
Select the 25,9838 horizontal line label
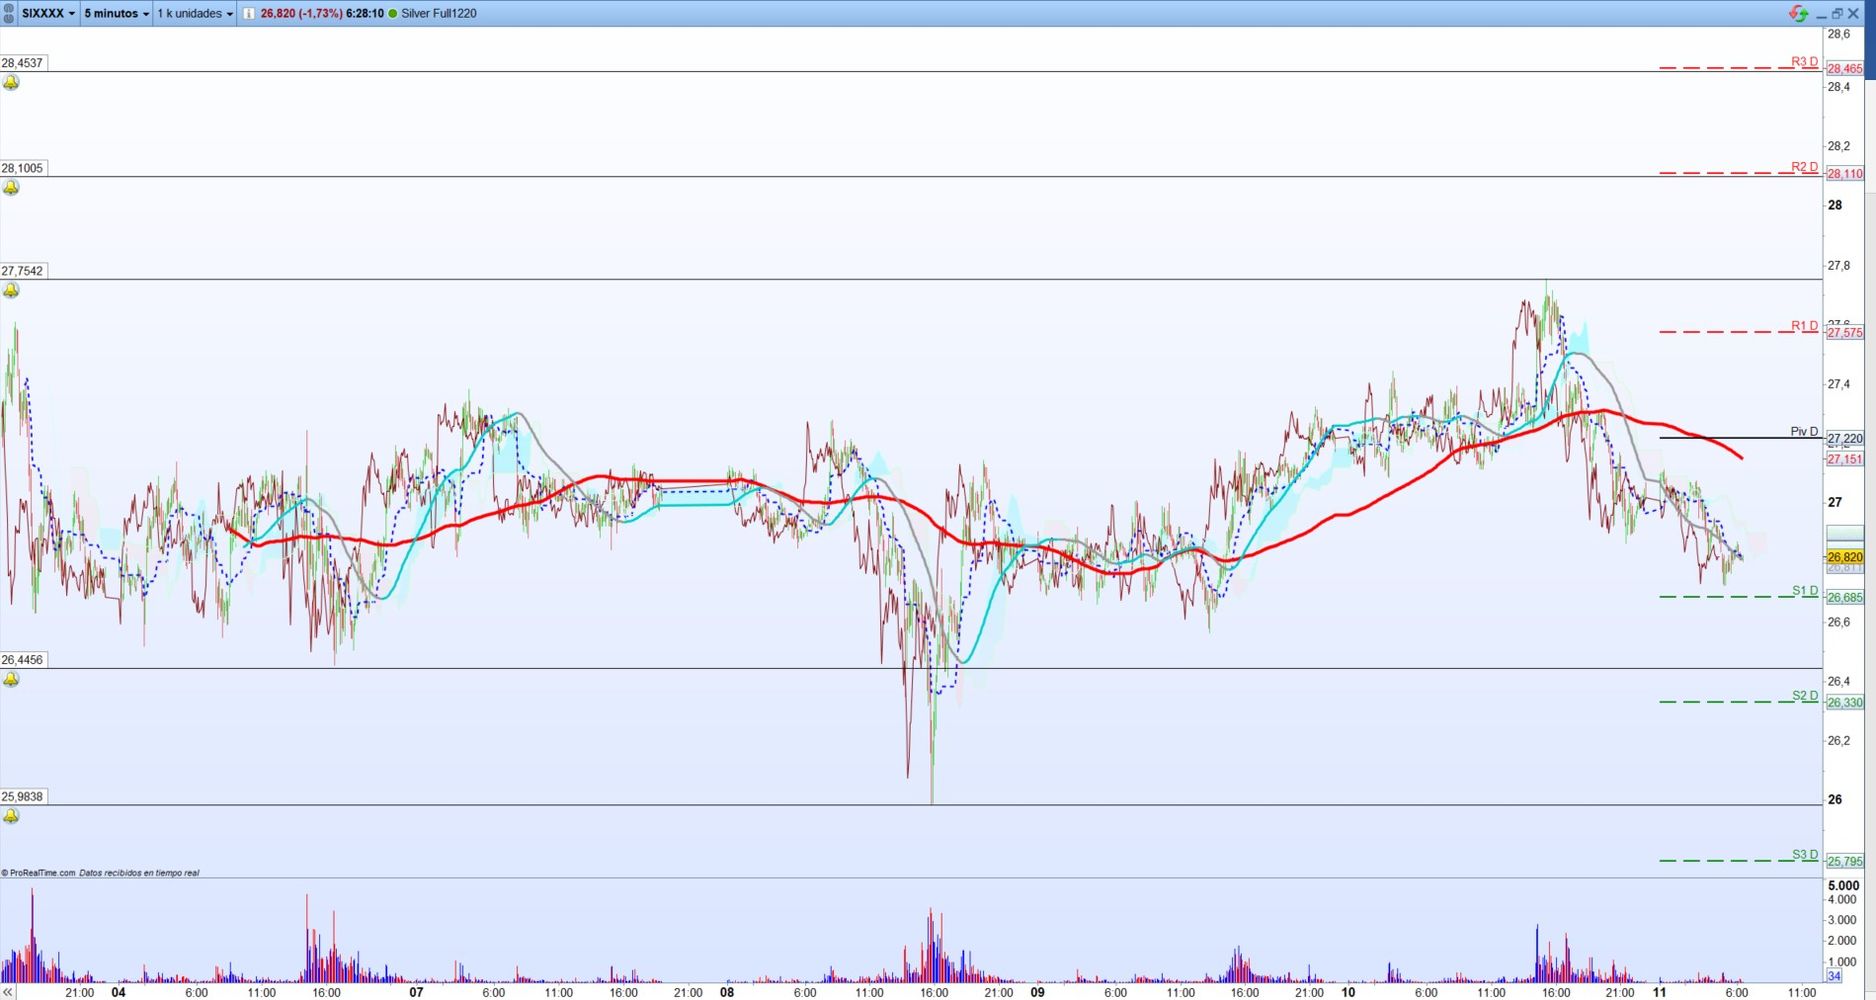pyautogui.click(x=22, y=797)
